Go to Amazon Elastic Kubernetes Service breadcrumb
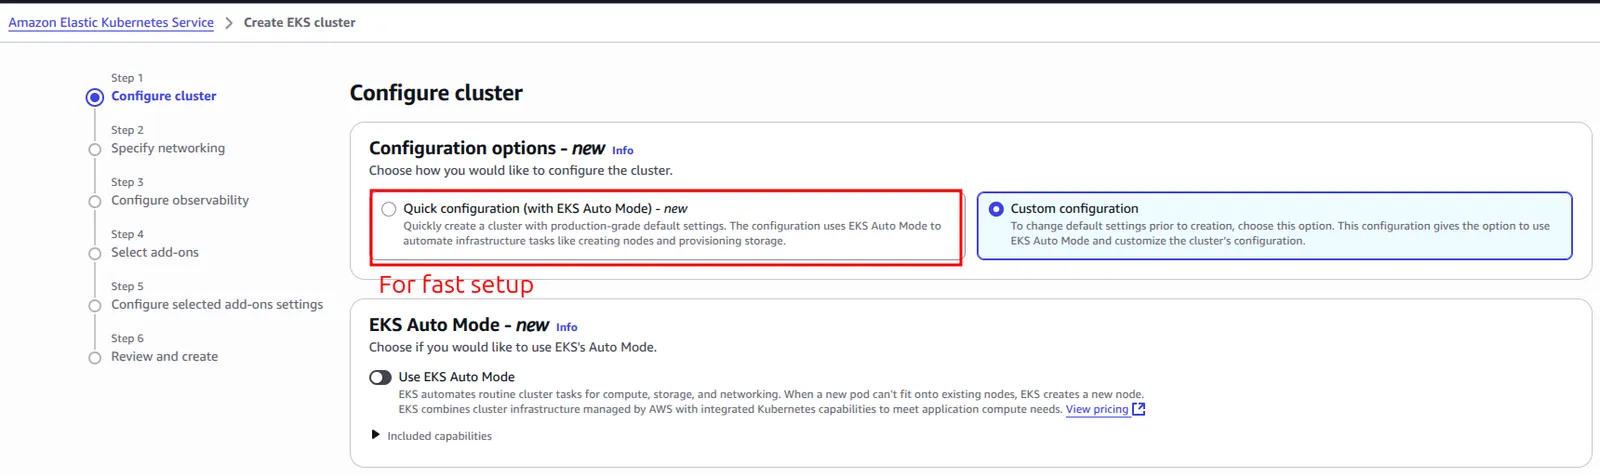This screenshot has height=475, width=1600. [x=111, y=22]
